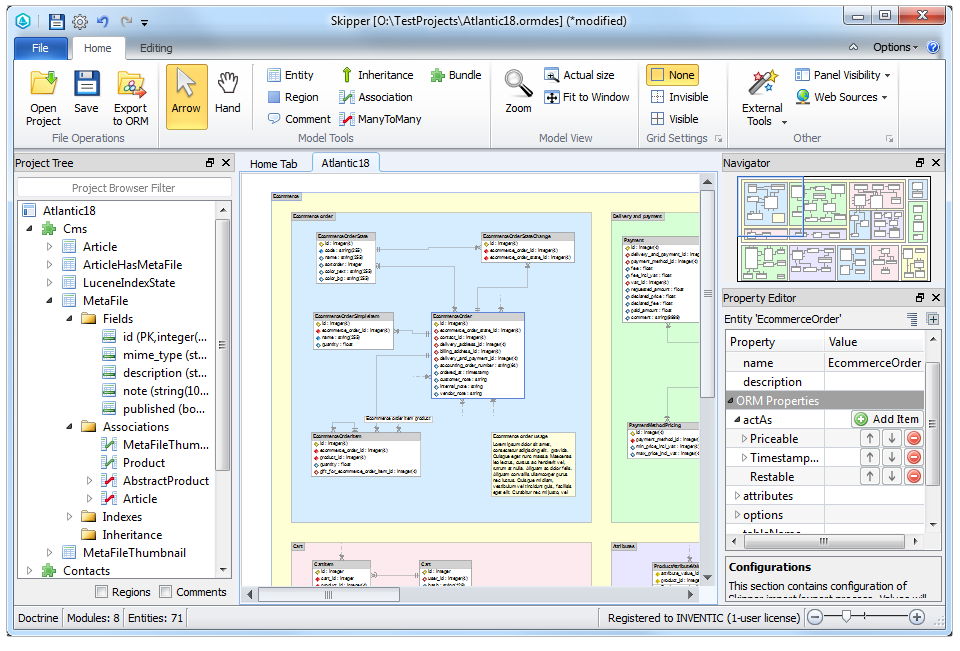Select the Atlantic18 document tab
The image size is (960, 651).
[345, 163]
